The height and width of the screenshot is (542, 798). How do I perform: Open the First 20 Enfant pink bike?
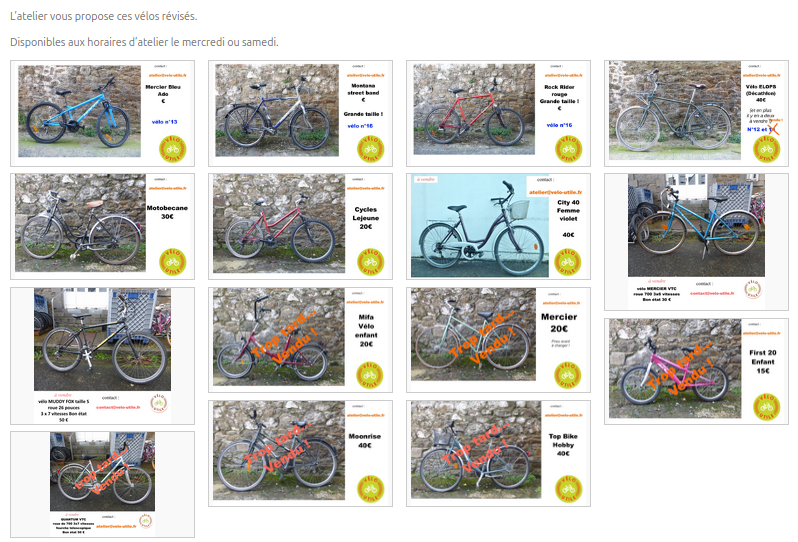tap(696, 371)
